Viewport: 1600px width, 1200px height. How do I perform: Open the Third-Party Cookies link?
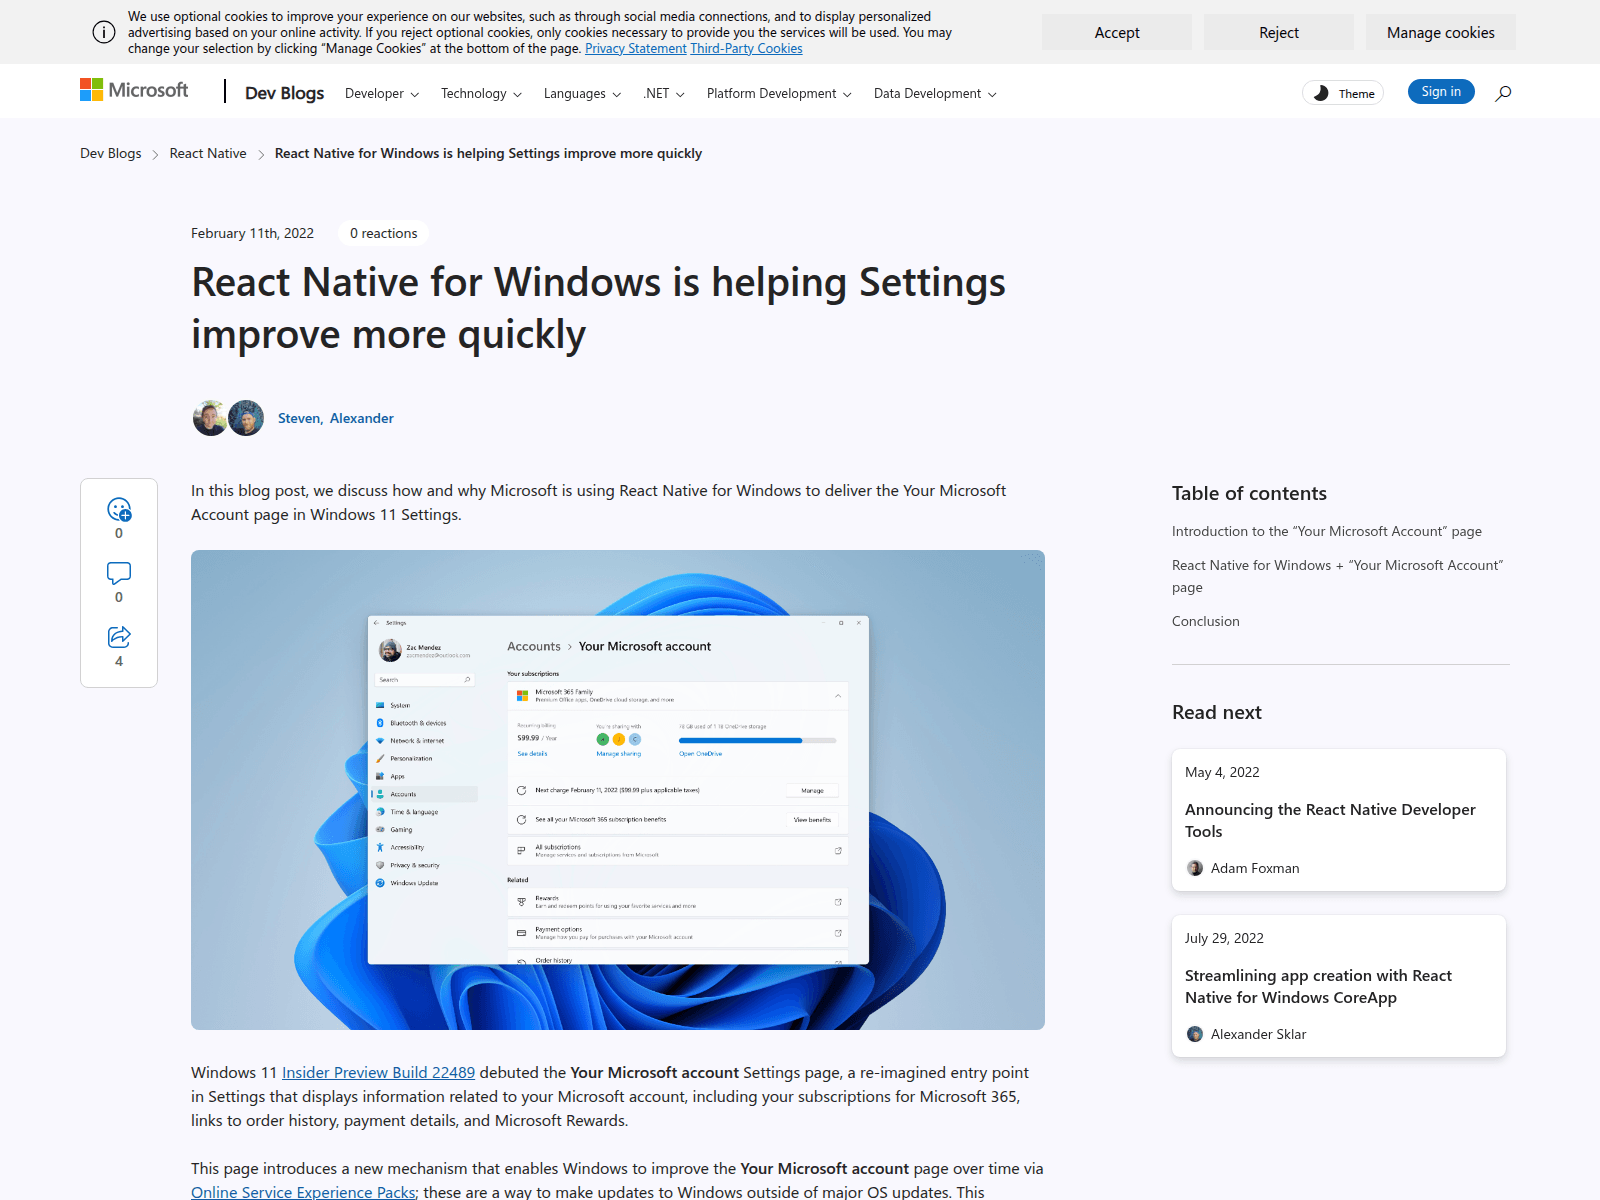(x=746, y=48)
